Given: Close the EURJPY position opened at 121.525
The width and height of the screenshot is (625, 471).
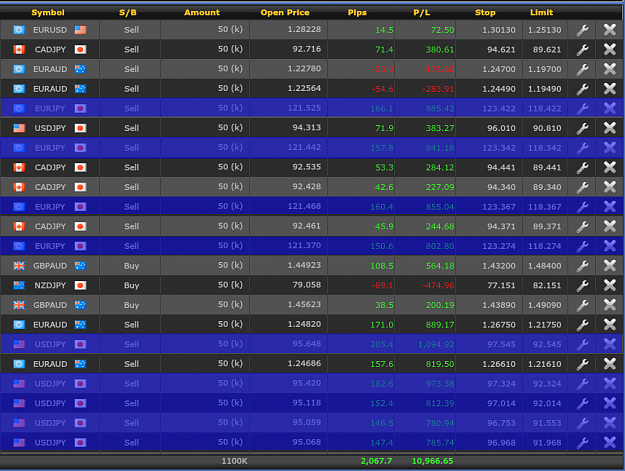Looking at the screenshot, I should tap(609, 108).
